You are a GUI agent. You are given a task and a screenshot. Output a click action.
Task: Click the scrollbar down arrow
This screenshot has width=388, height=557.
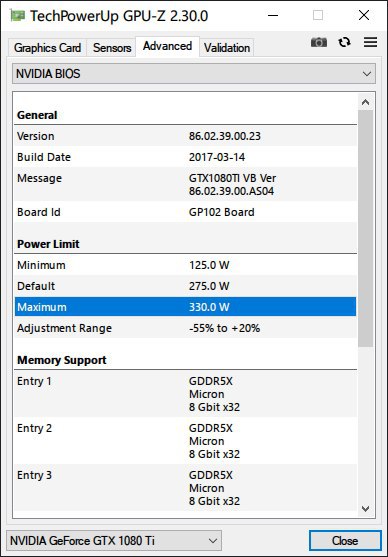click(365, 509)
